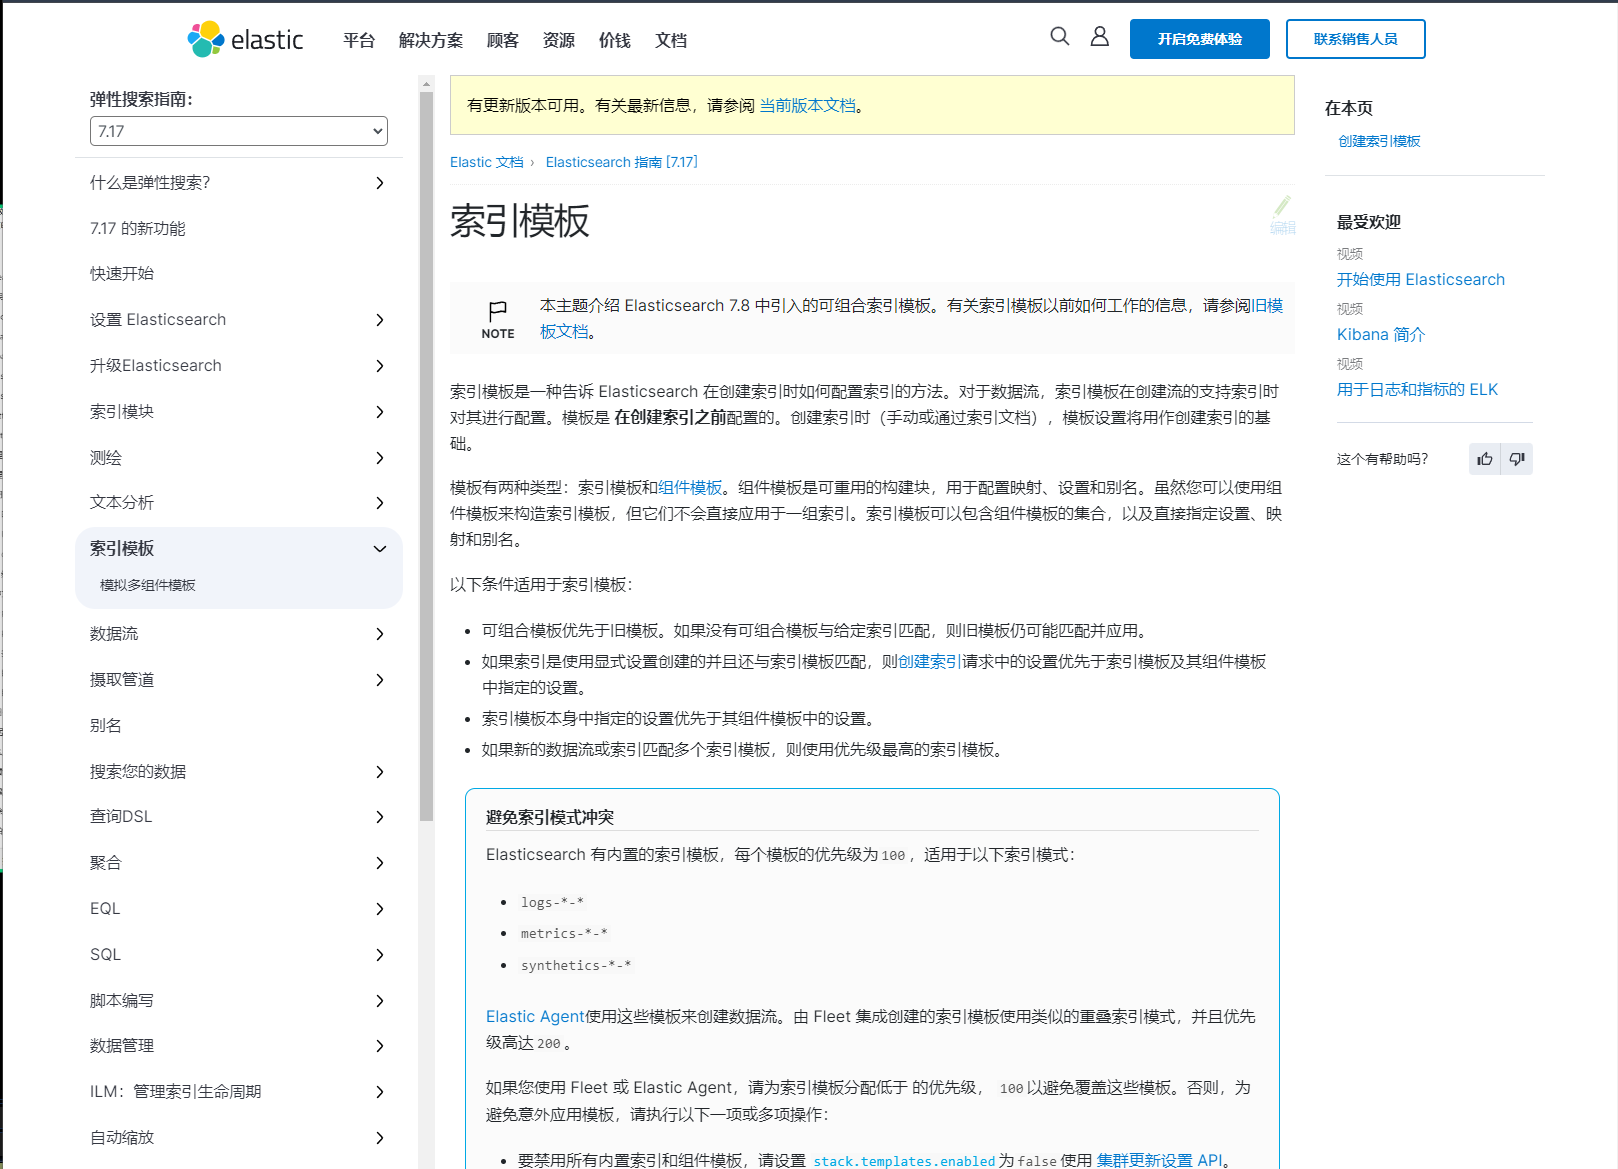Open search with the magnifier icon

click(1059, 37)
